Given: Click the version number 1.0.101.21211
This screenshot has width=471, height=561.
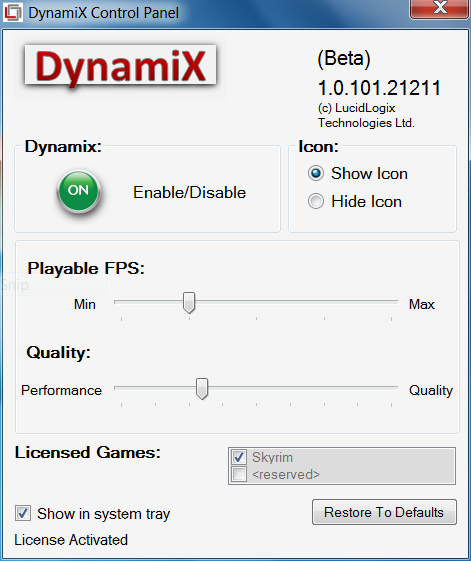Looking at the screenshot, I should pyautogui.click(x=379, y=88).
